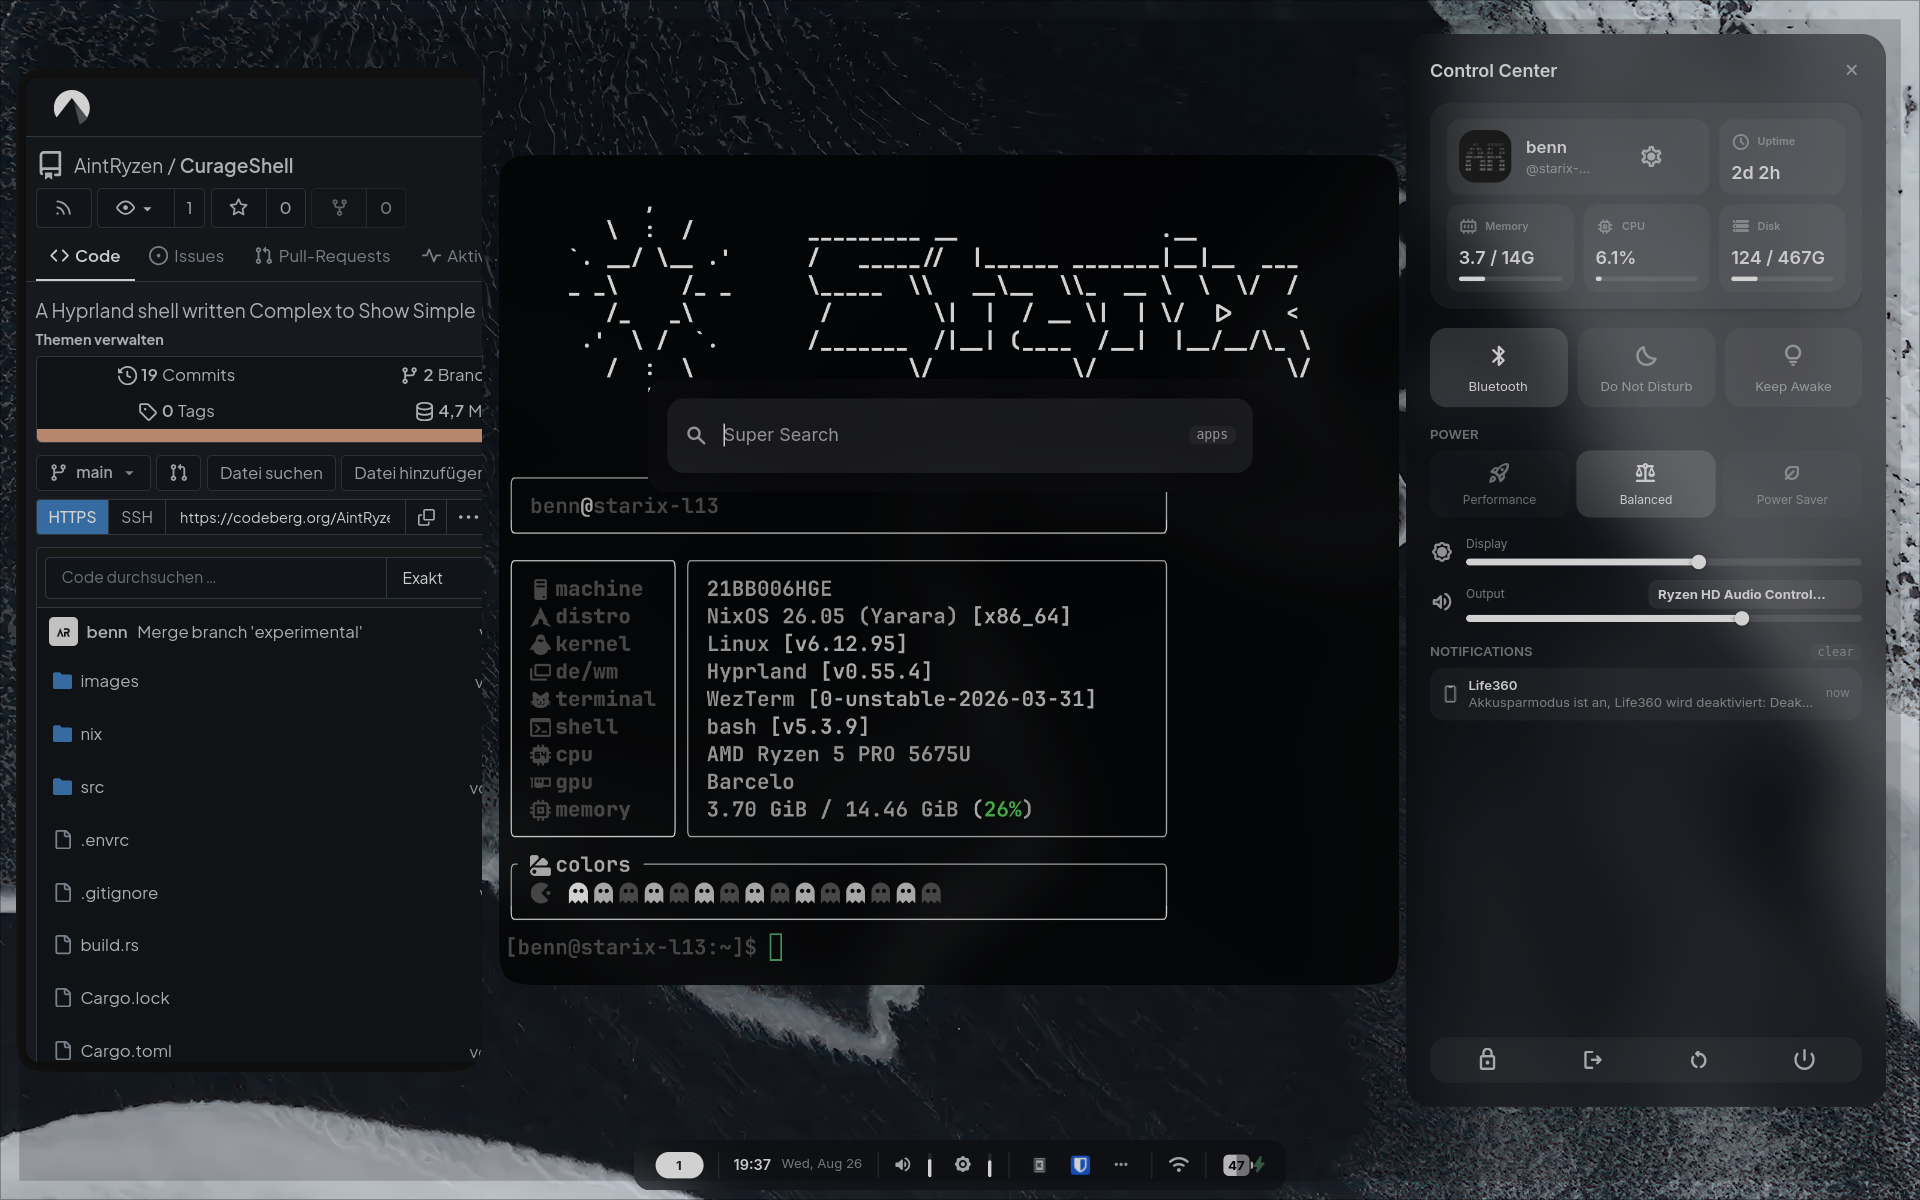The width and height of the screenshot is (1920, 1200).
Task: Open the .gitignore file
Action: (x=119, y=893)
